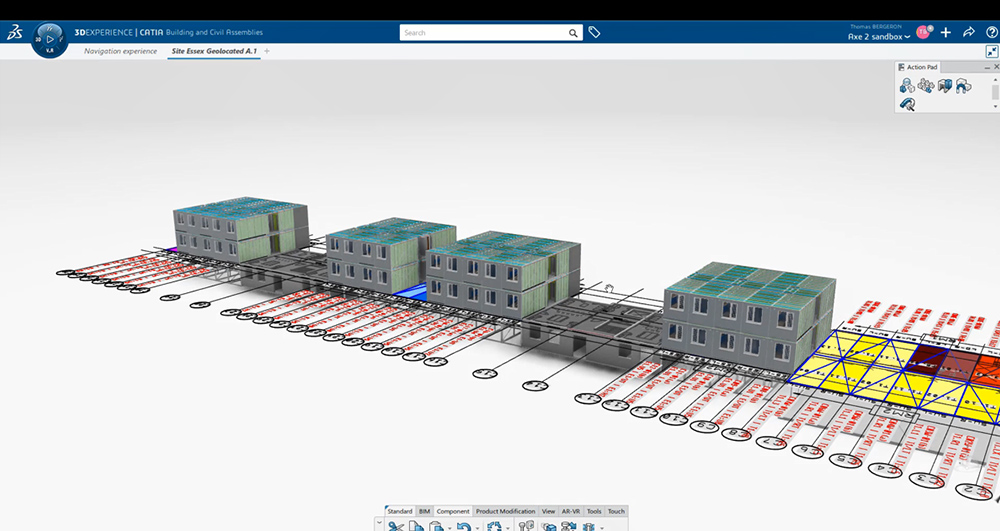
Task: Click the Update refresh arrows icon
Action: pyautogui.click(x=494, y=527)
